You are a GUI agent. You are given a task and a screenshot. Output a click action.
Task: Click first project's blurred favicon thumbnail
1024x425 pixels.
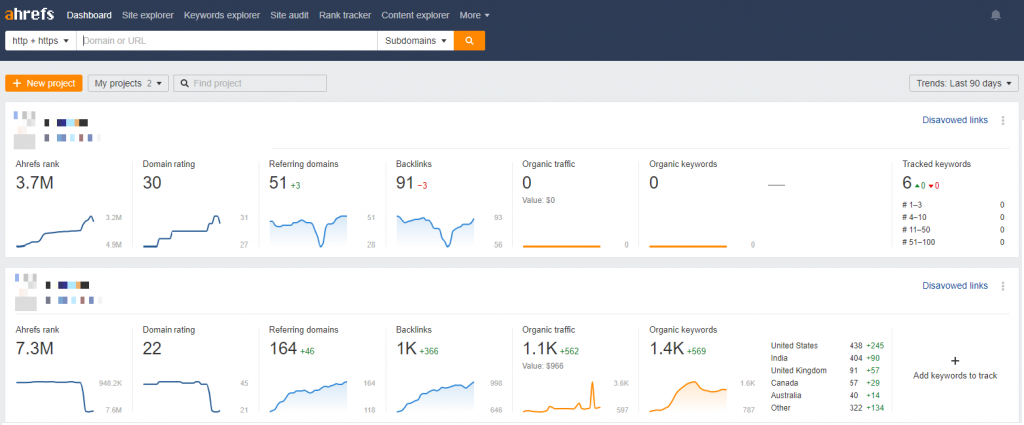tap(25, 130)
